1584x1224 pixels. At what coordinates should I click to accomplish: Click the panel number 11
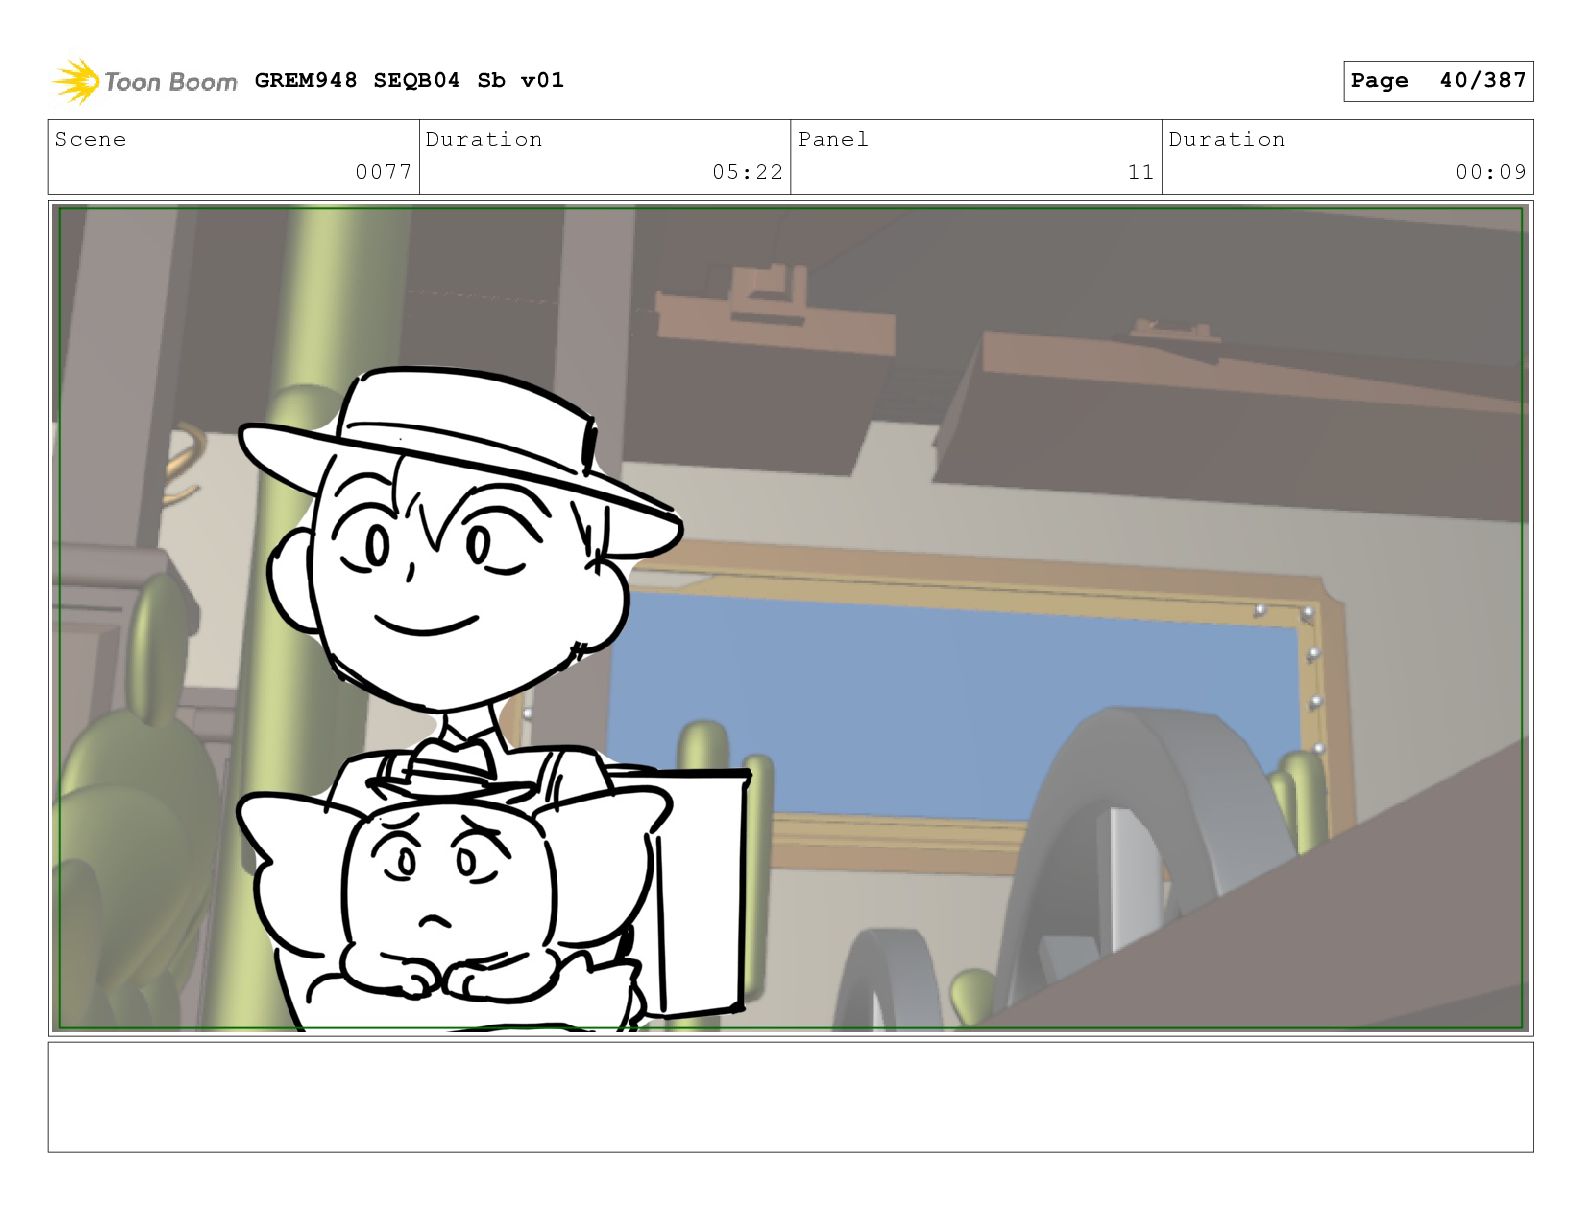[1141, 172]
